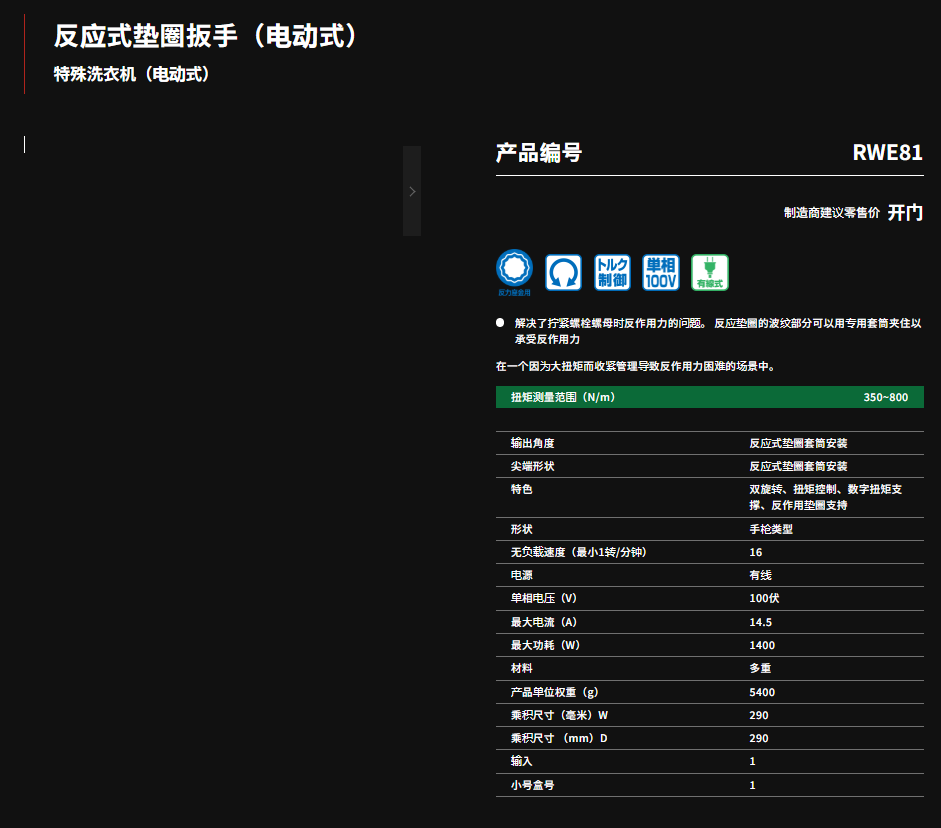Select the RWE81 product number
Image resolution: width=941 pixels, height=828 pixels.
(x=887, y=153)
